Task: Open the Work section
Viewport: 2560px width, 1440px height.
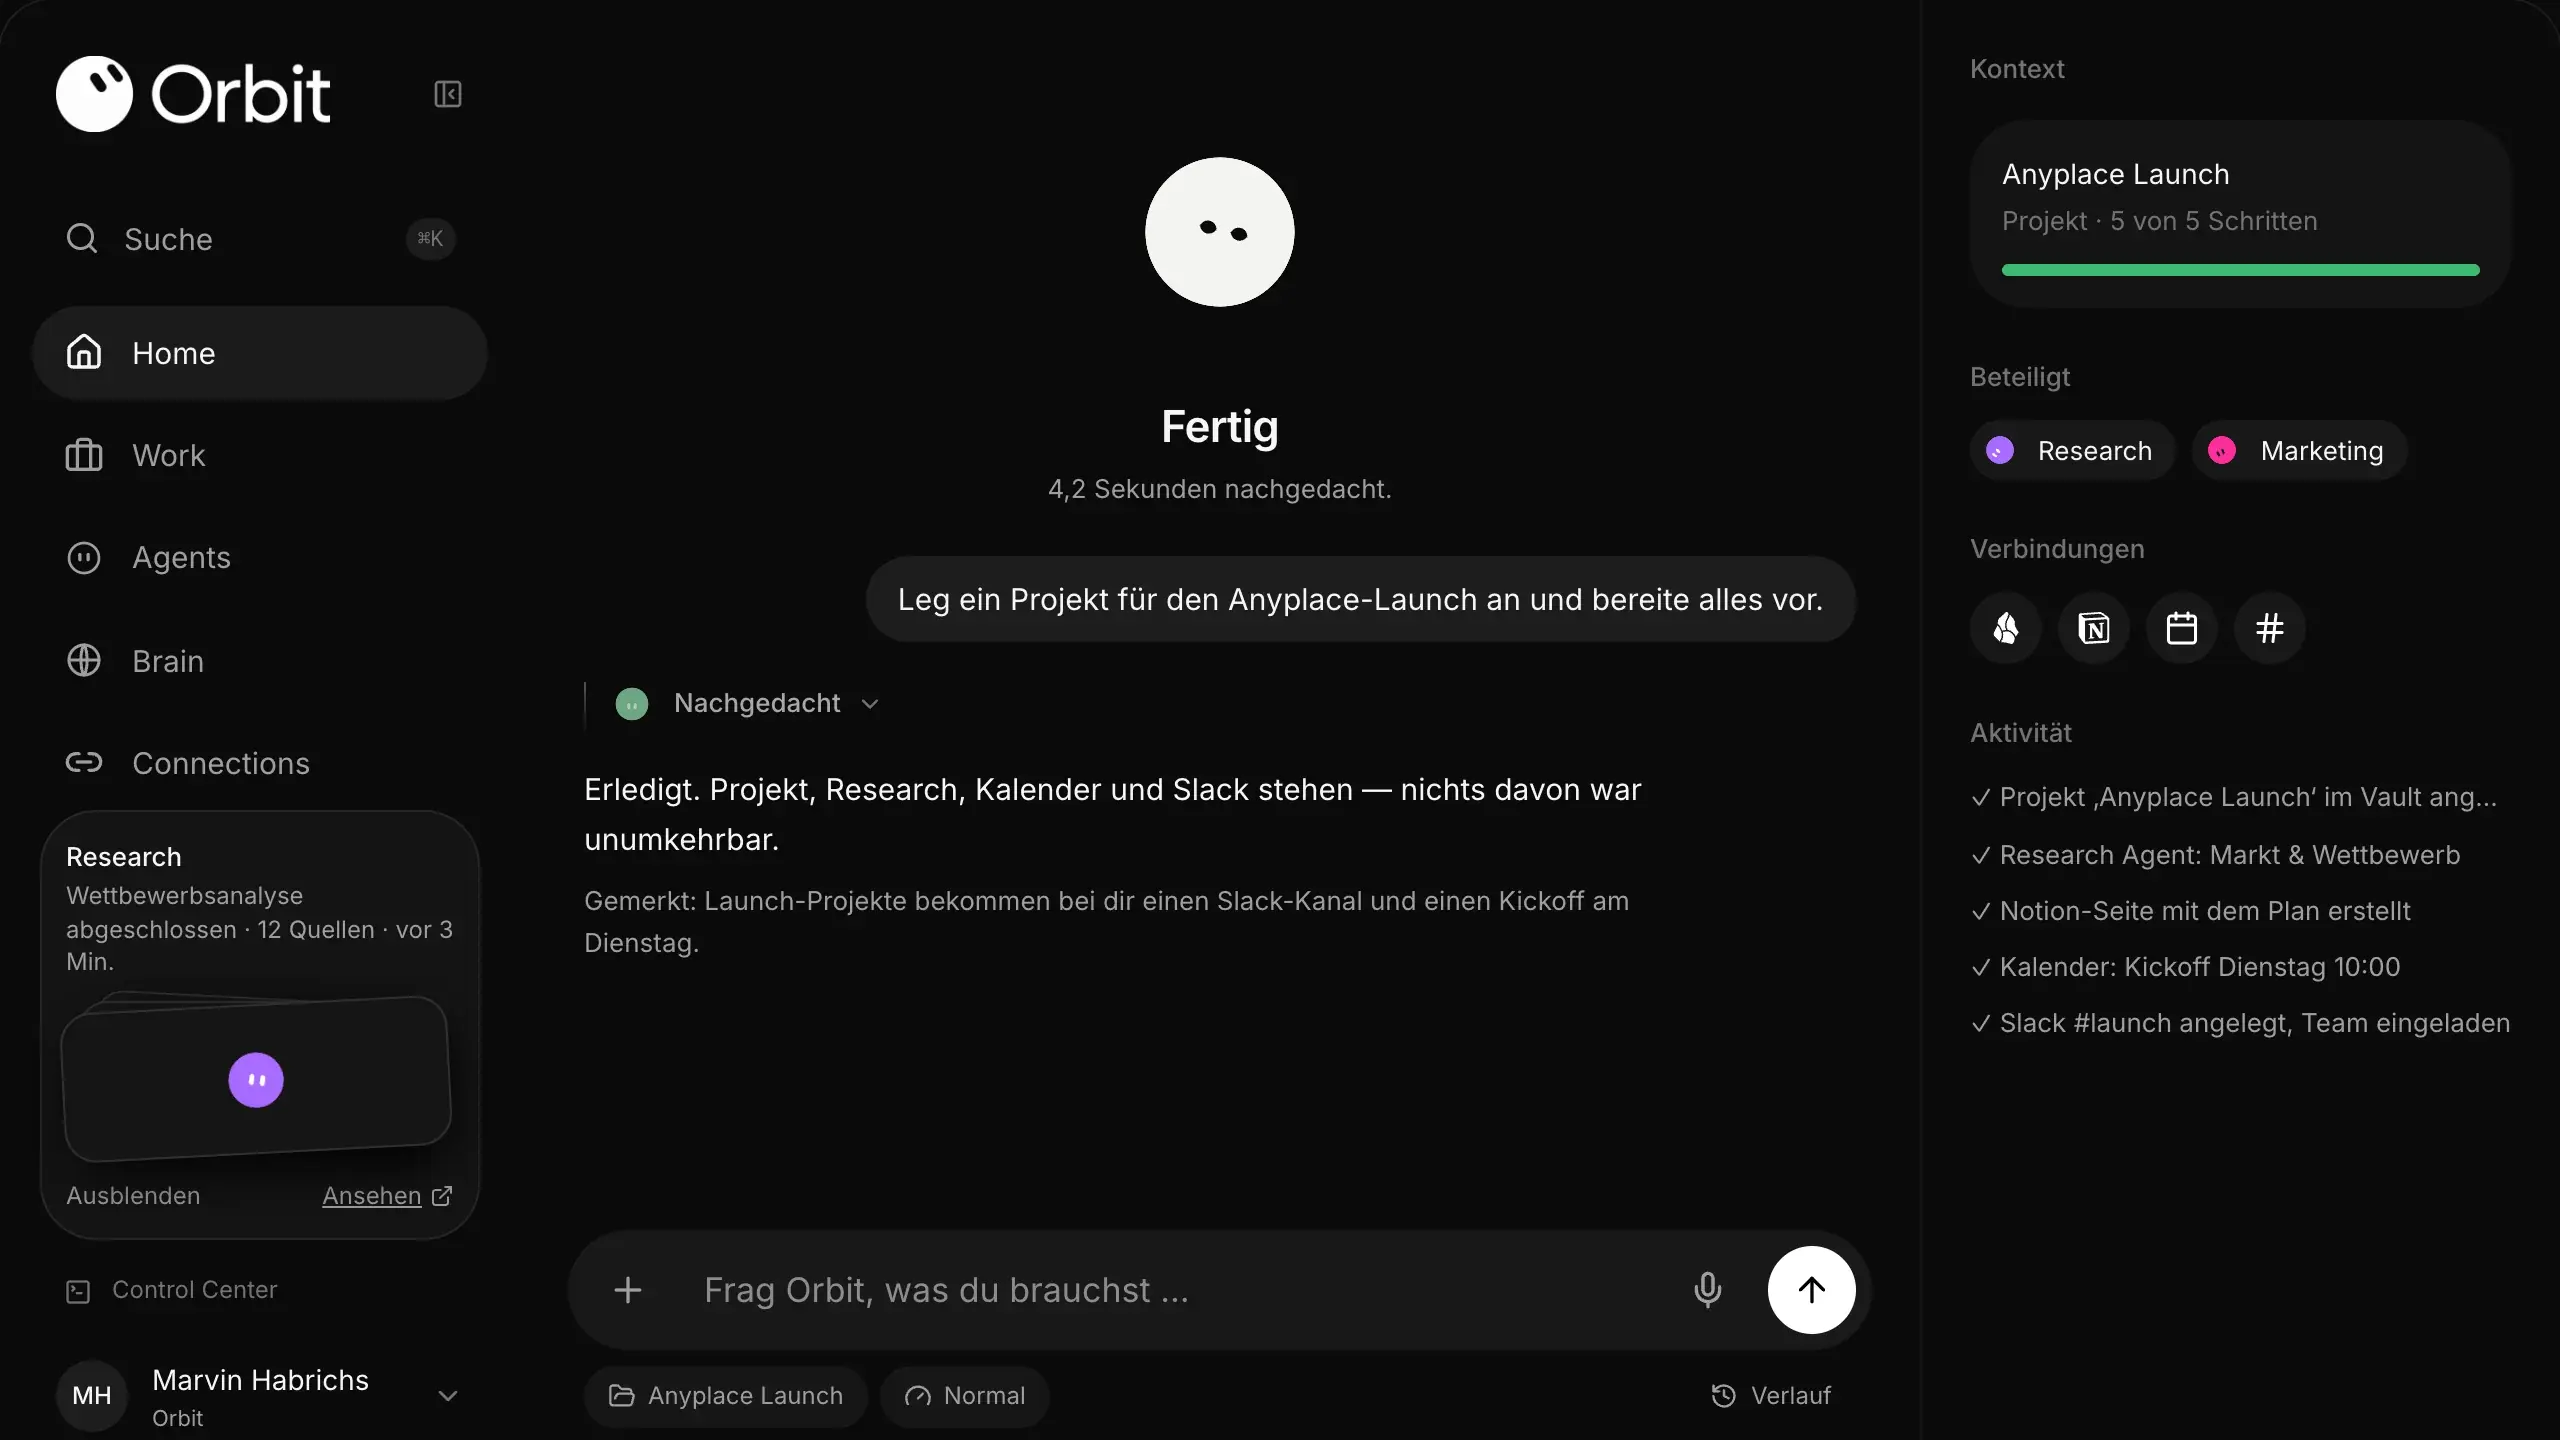Action: pyautogui.click(x=260, y=456)
